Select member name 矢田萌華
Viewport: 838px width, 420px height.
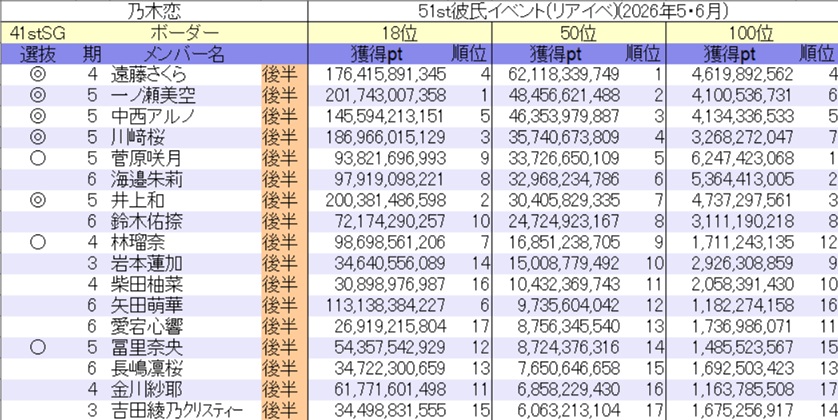point(146,305)
